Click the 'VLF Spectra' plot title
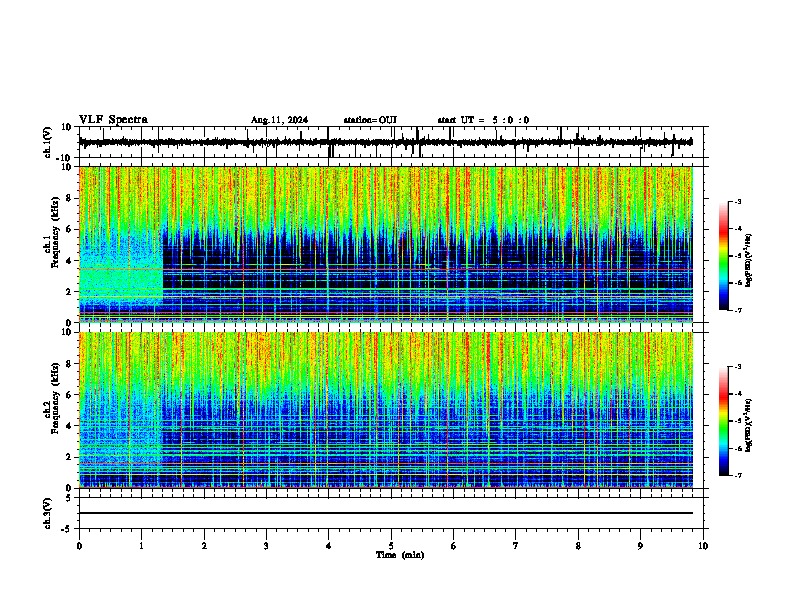 click(113, 120)
